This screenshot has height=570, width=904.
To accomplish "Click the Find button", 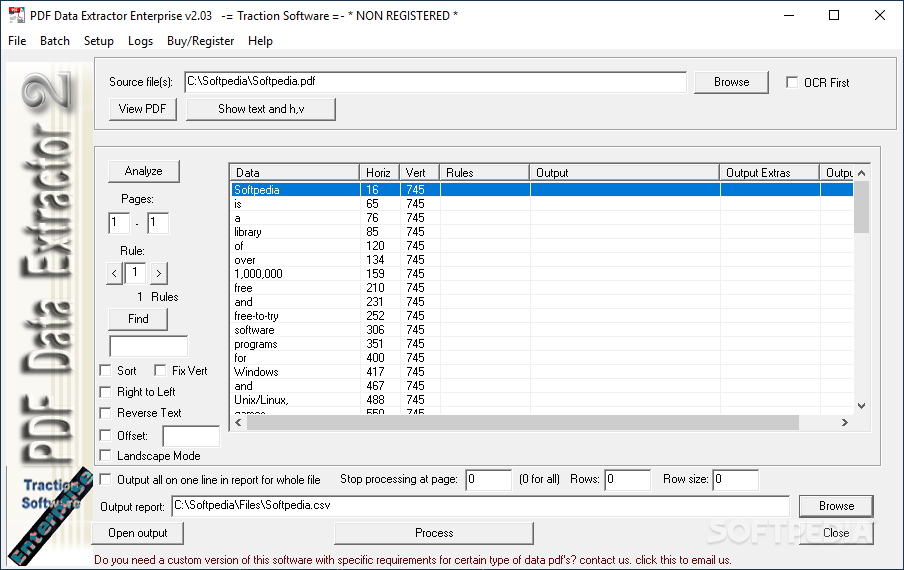I will point(138,319).
